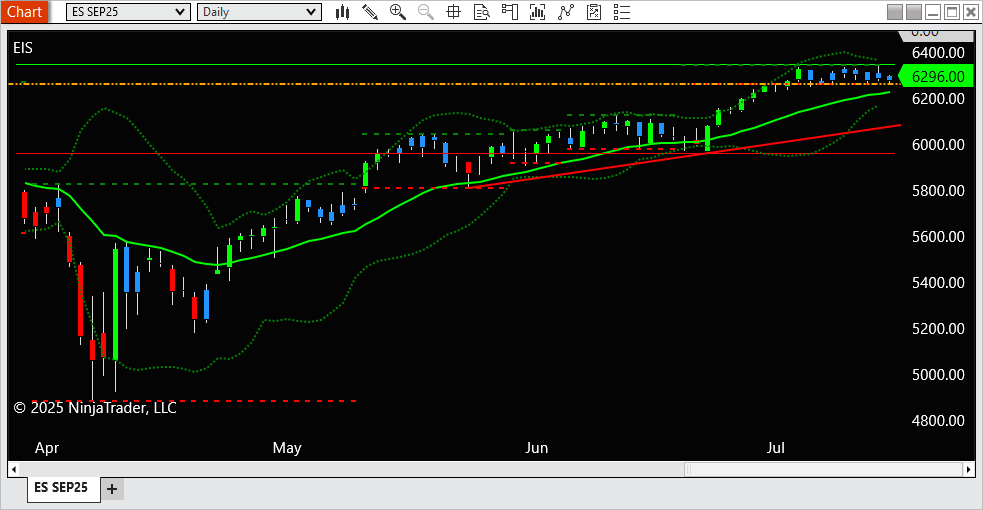Click the greyed zoom out magnifier icon

tap(426, 12)
